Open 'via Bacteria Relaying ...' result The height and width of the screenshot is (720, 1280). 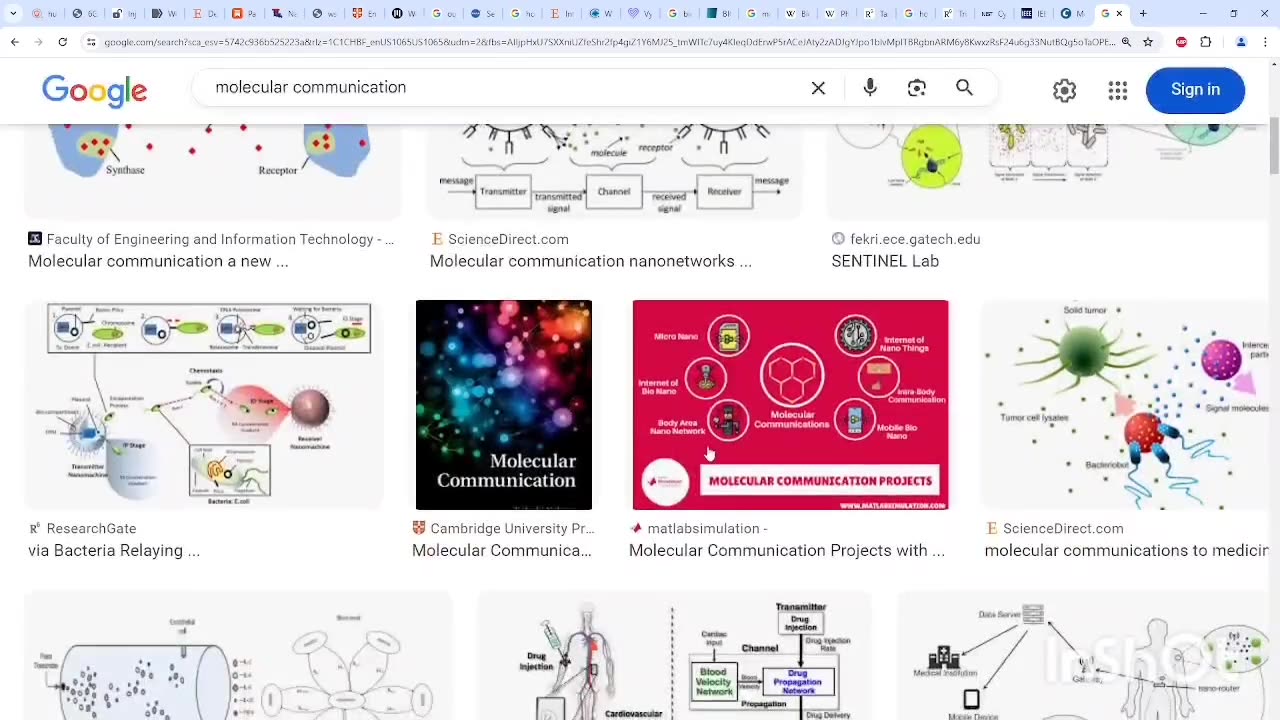(114, 550)
